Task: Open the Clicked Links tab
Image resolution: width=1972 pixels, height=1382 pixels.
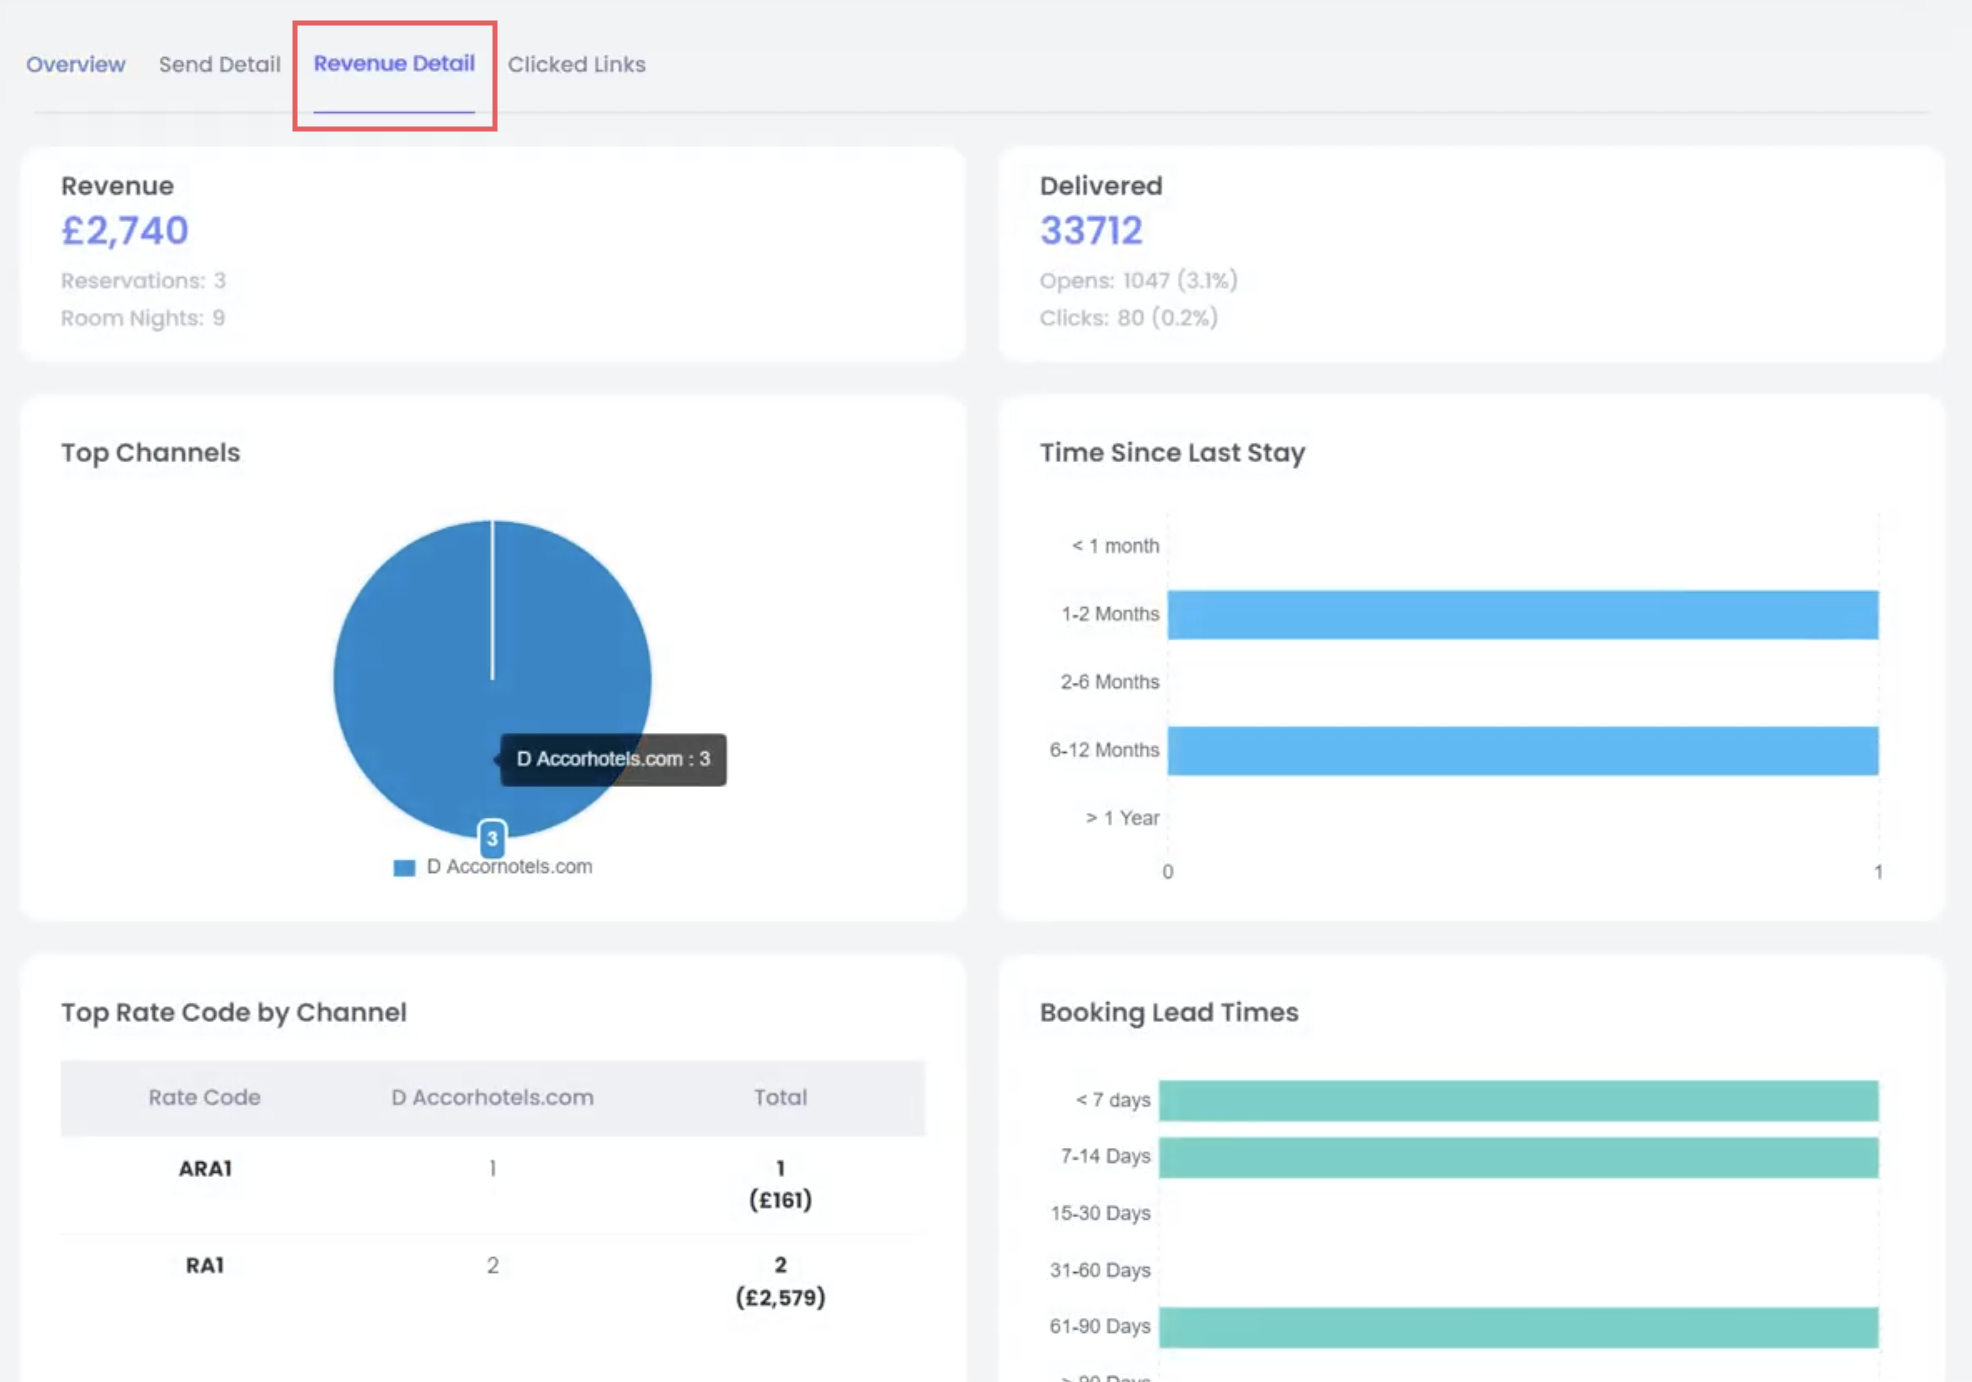Action: [576, 64]
